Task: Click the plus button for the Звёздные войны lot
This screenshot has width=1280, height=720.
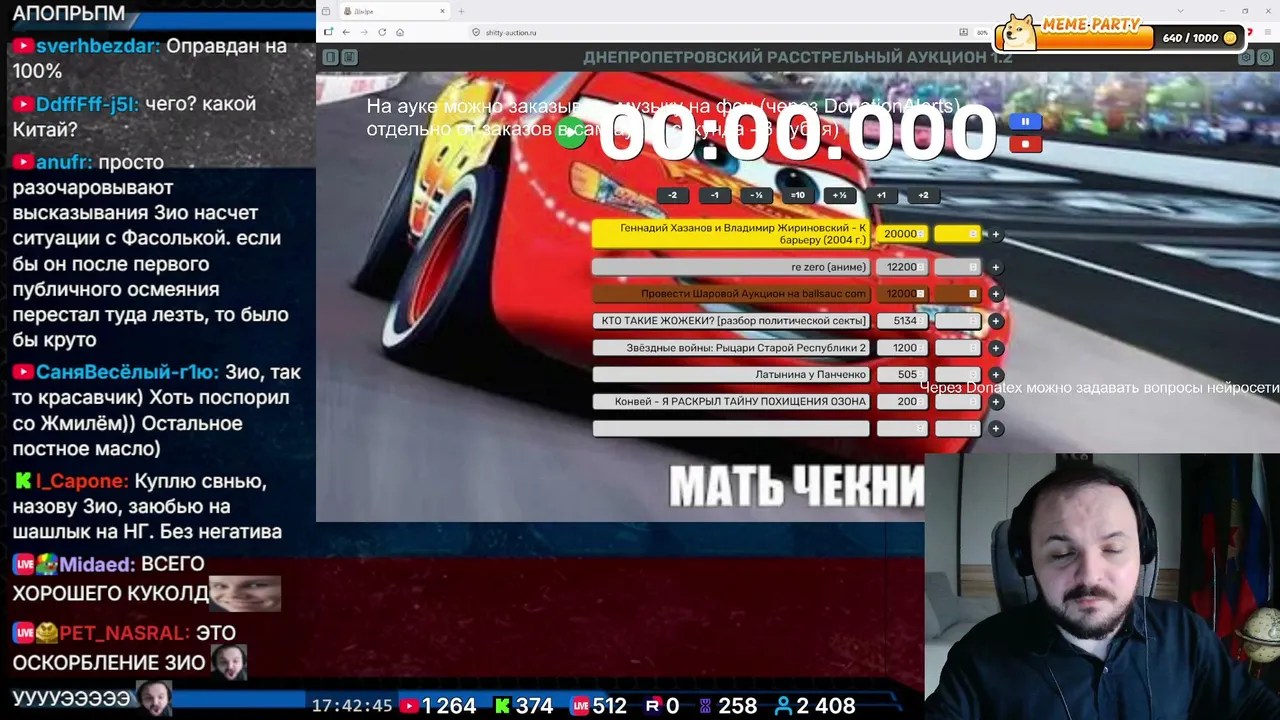Action: coord(995,348)
